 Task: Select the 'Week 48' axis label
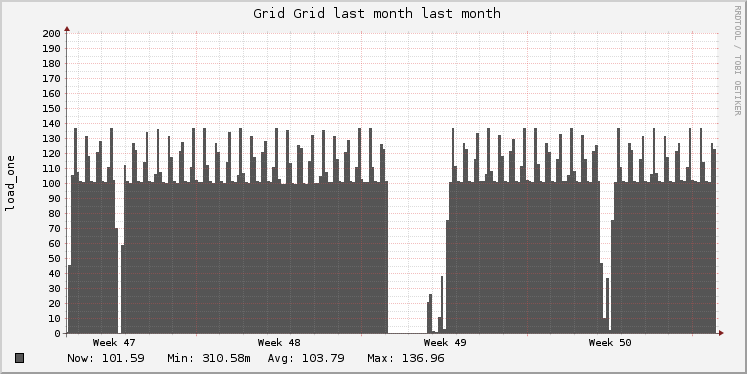tap(279, 343)
